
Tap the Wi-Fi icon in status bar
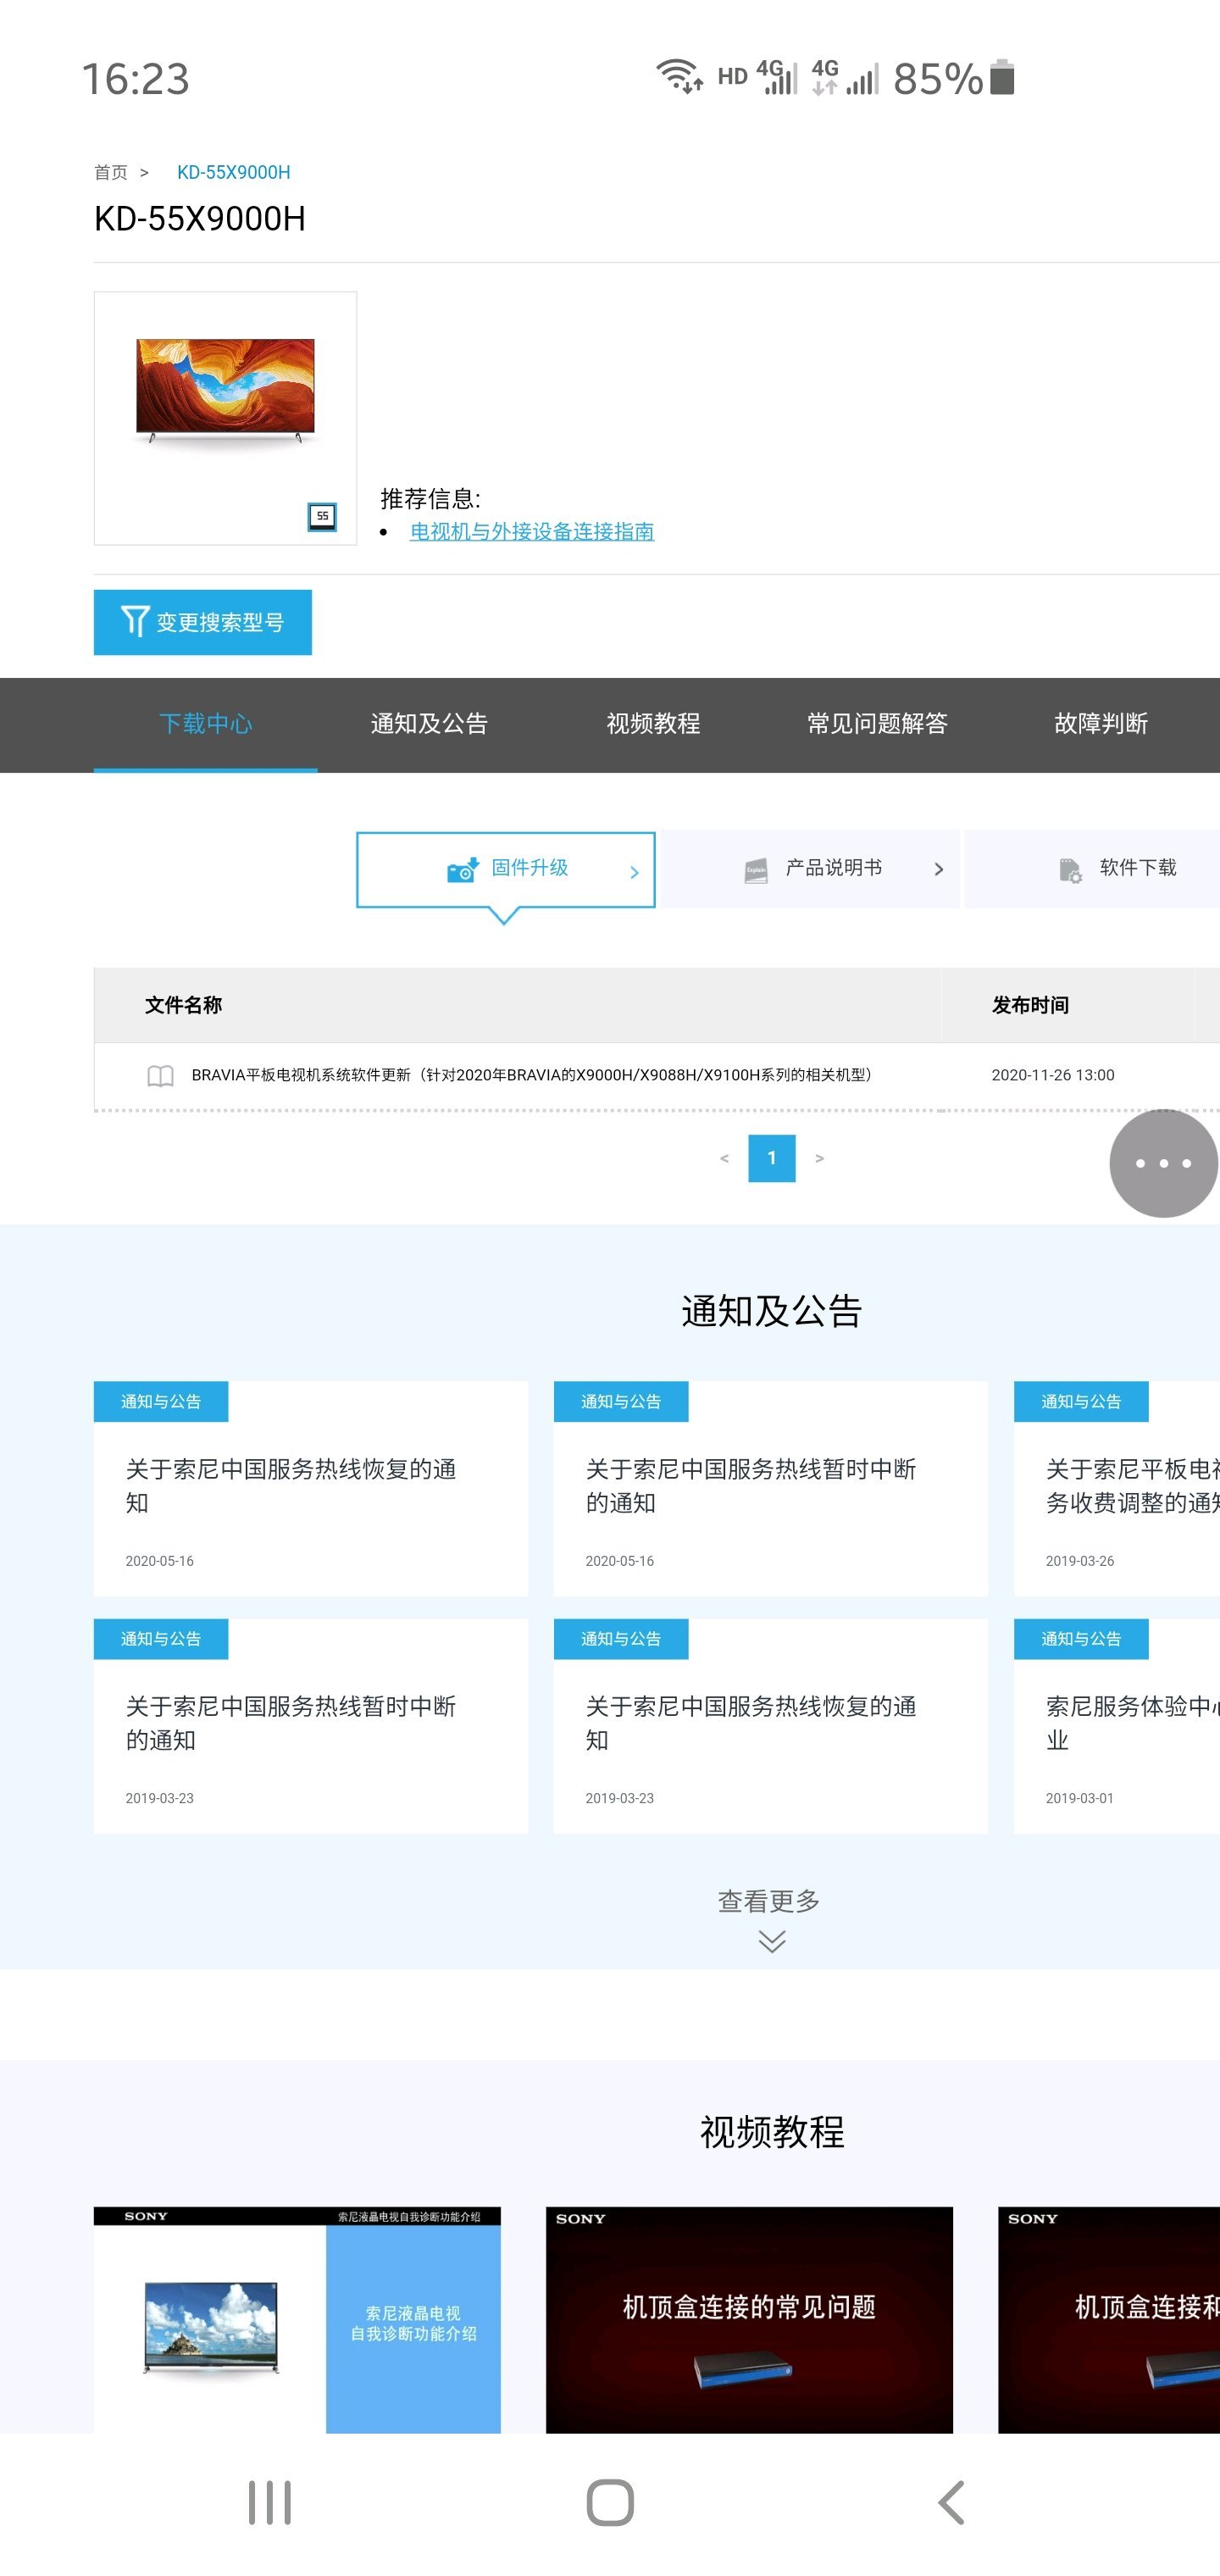coord(680,75)
